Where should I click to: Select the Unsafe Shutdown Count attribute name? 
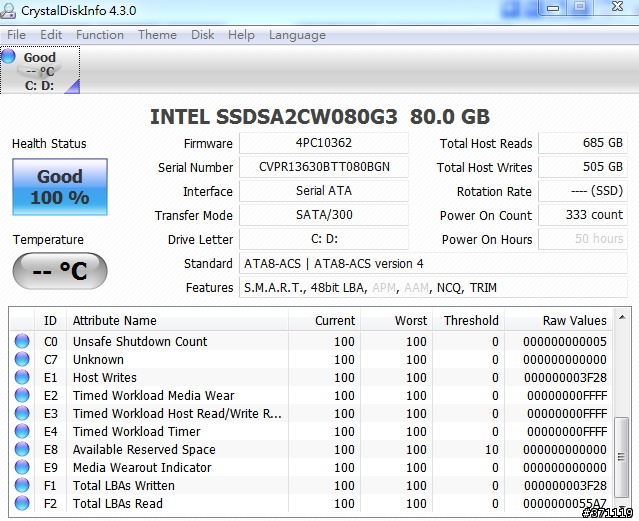(140, 341)
